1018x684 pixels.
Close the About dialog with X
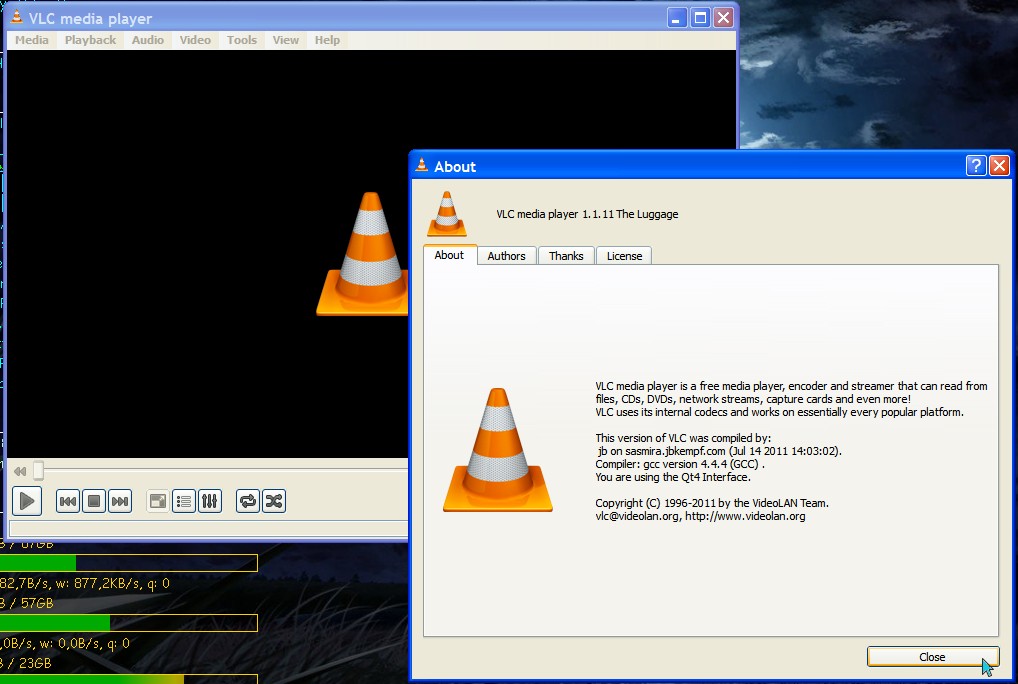[1000, 166]
